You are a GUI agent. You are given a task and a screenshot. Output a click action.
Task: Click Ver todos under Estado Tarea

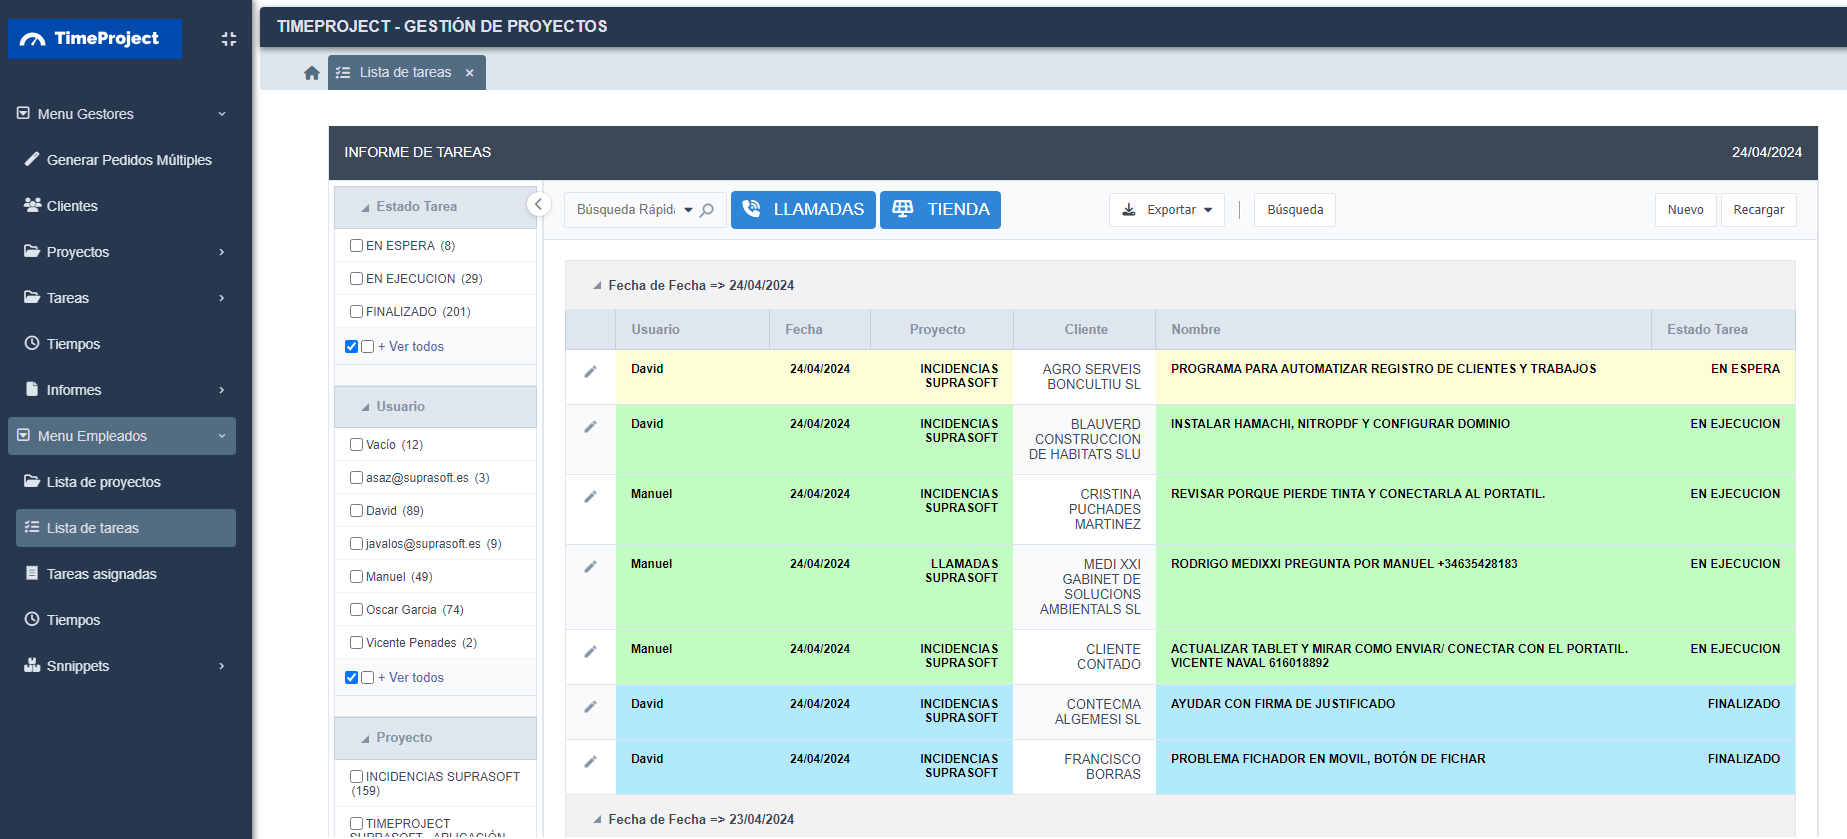click(x=411, y=347)
